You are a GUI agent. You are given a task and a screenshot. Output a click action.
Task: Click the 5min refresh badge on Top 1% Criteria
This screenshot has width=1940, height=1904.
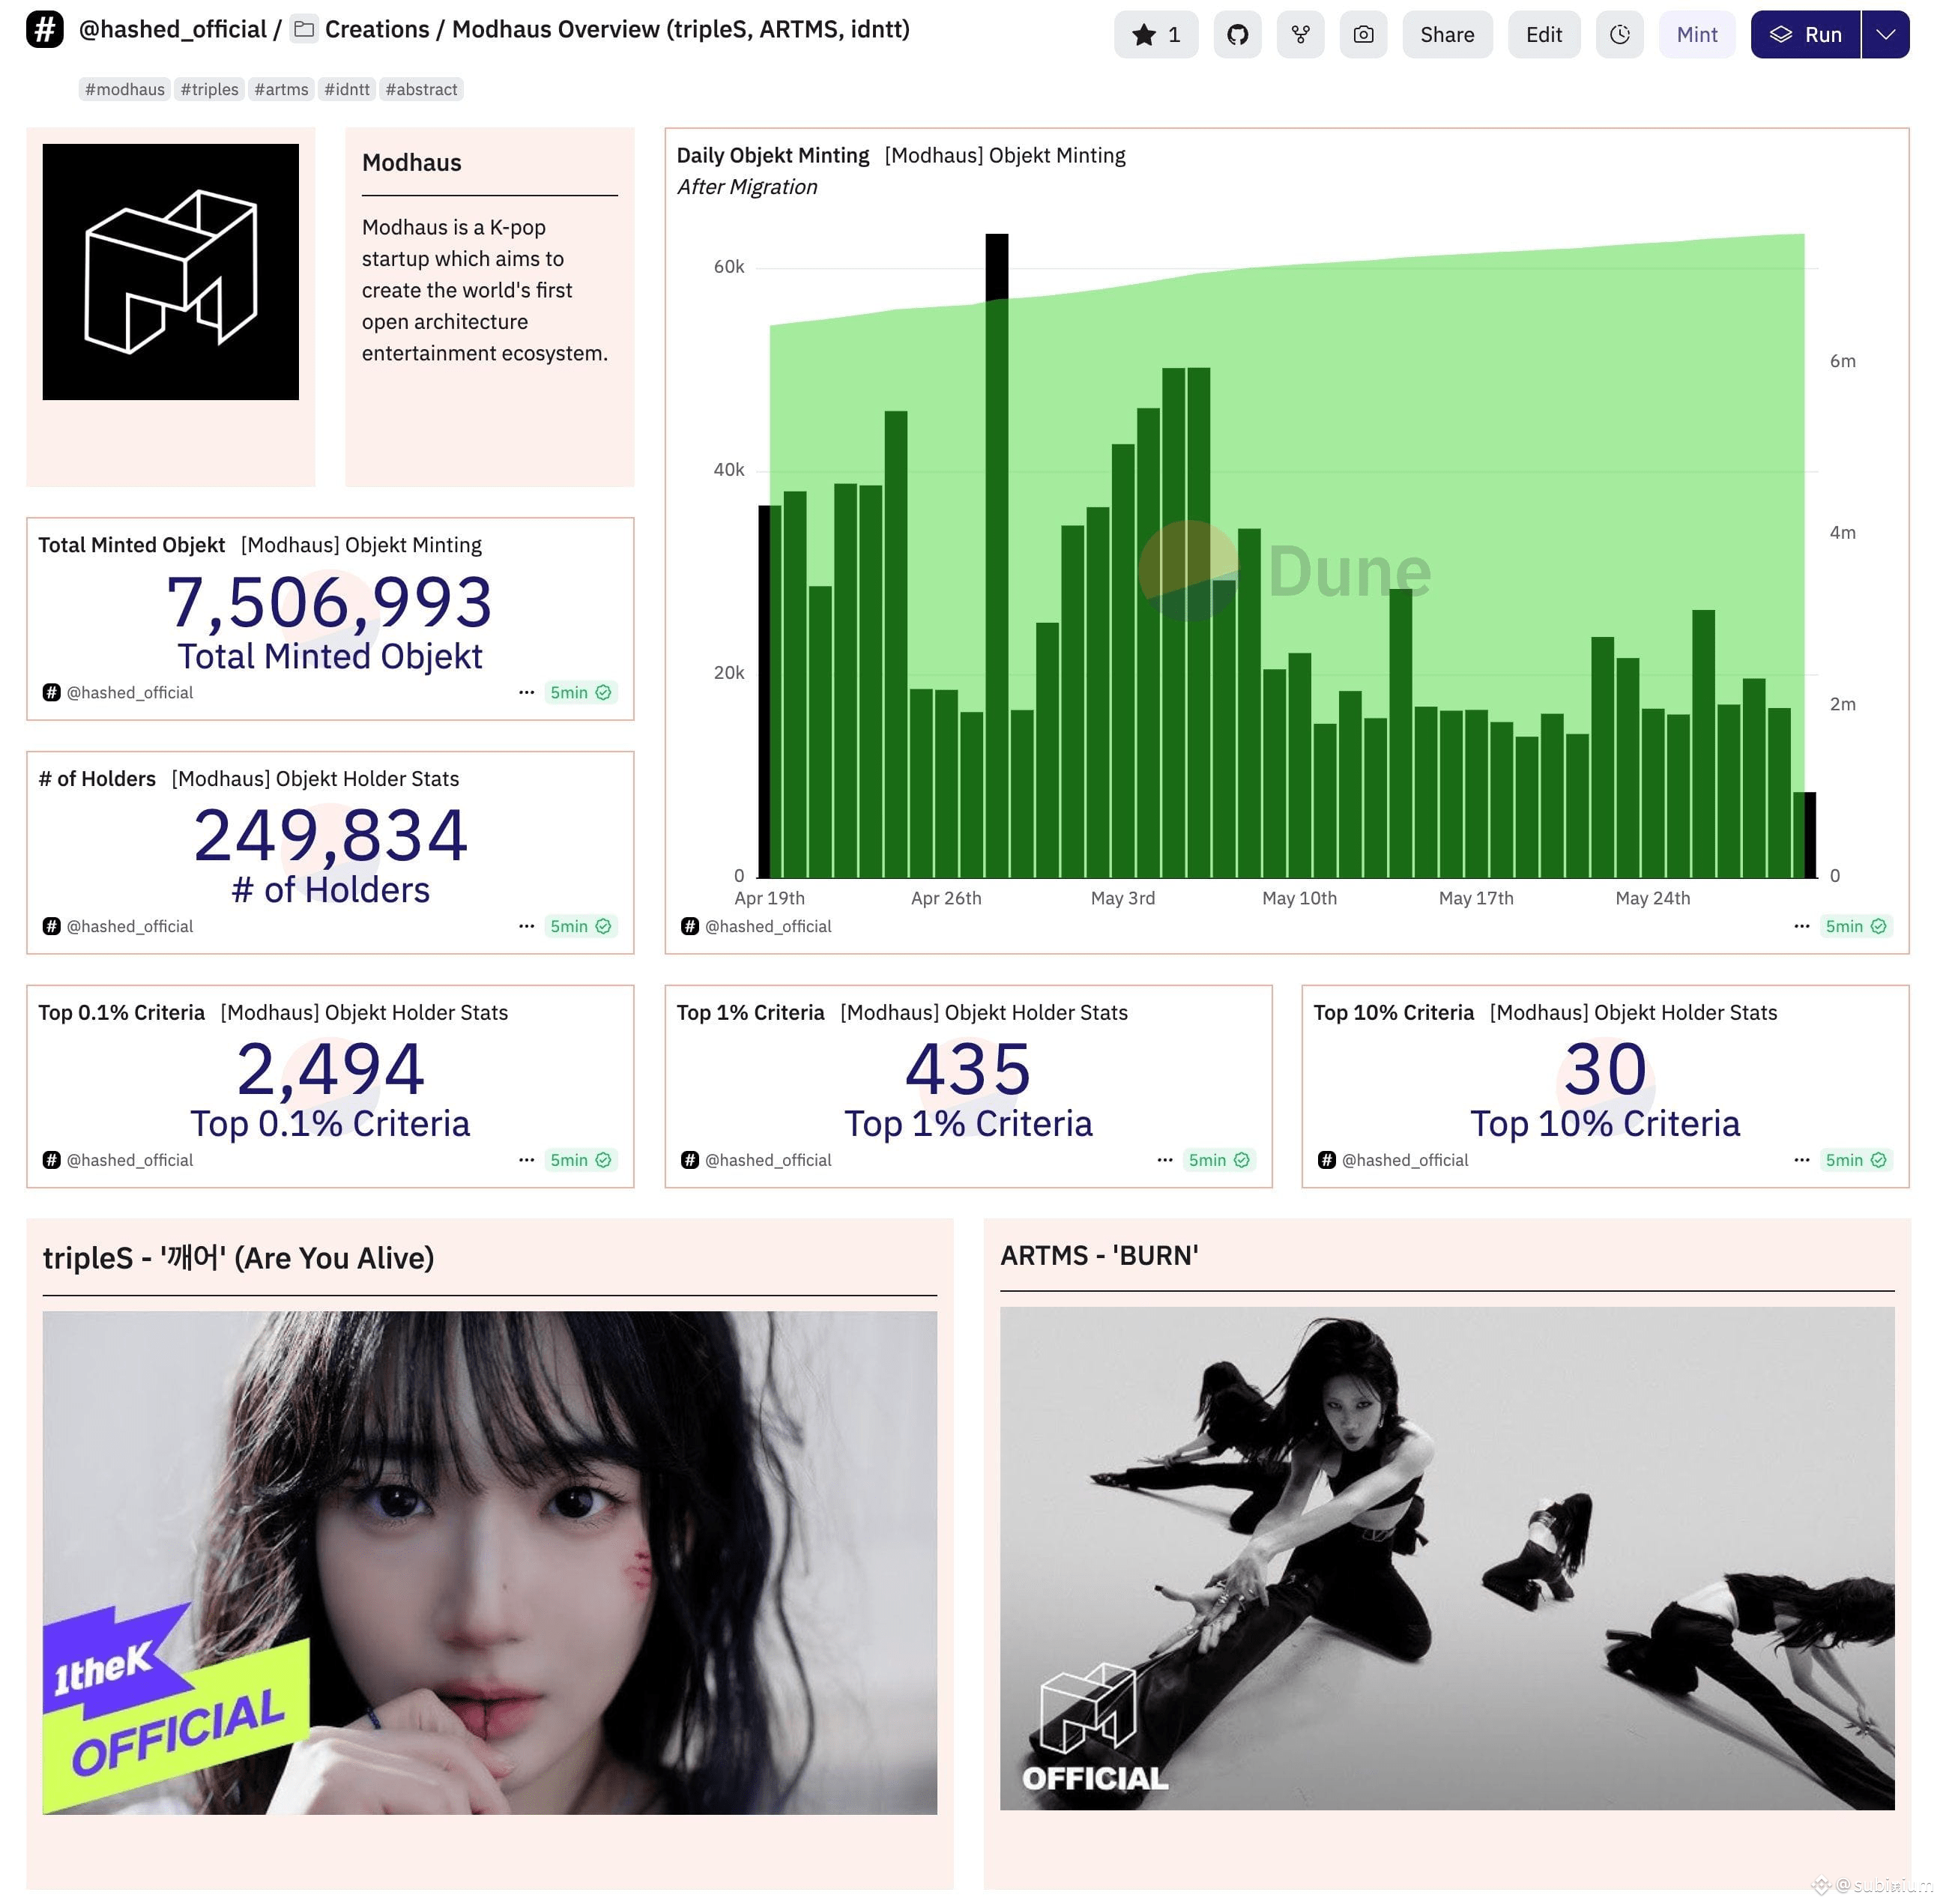click(1219, 1160)
